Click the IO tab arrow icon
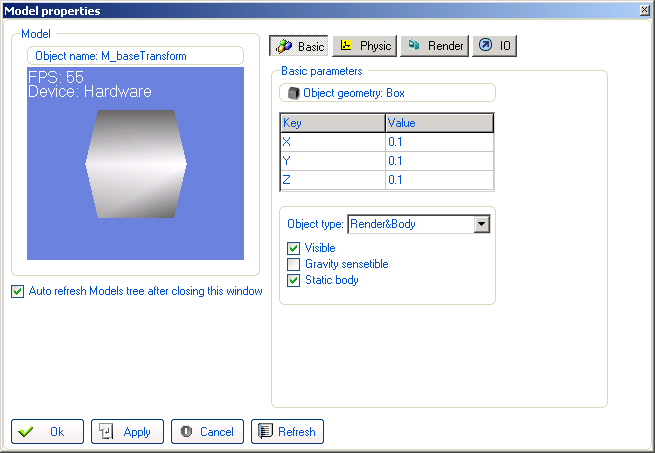655x453 pixels. pos(484,46)
